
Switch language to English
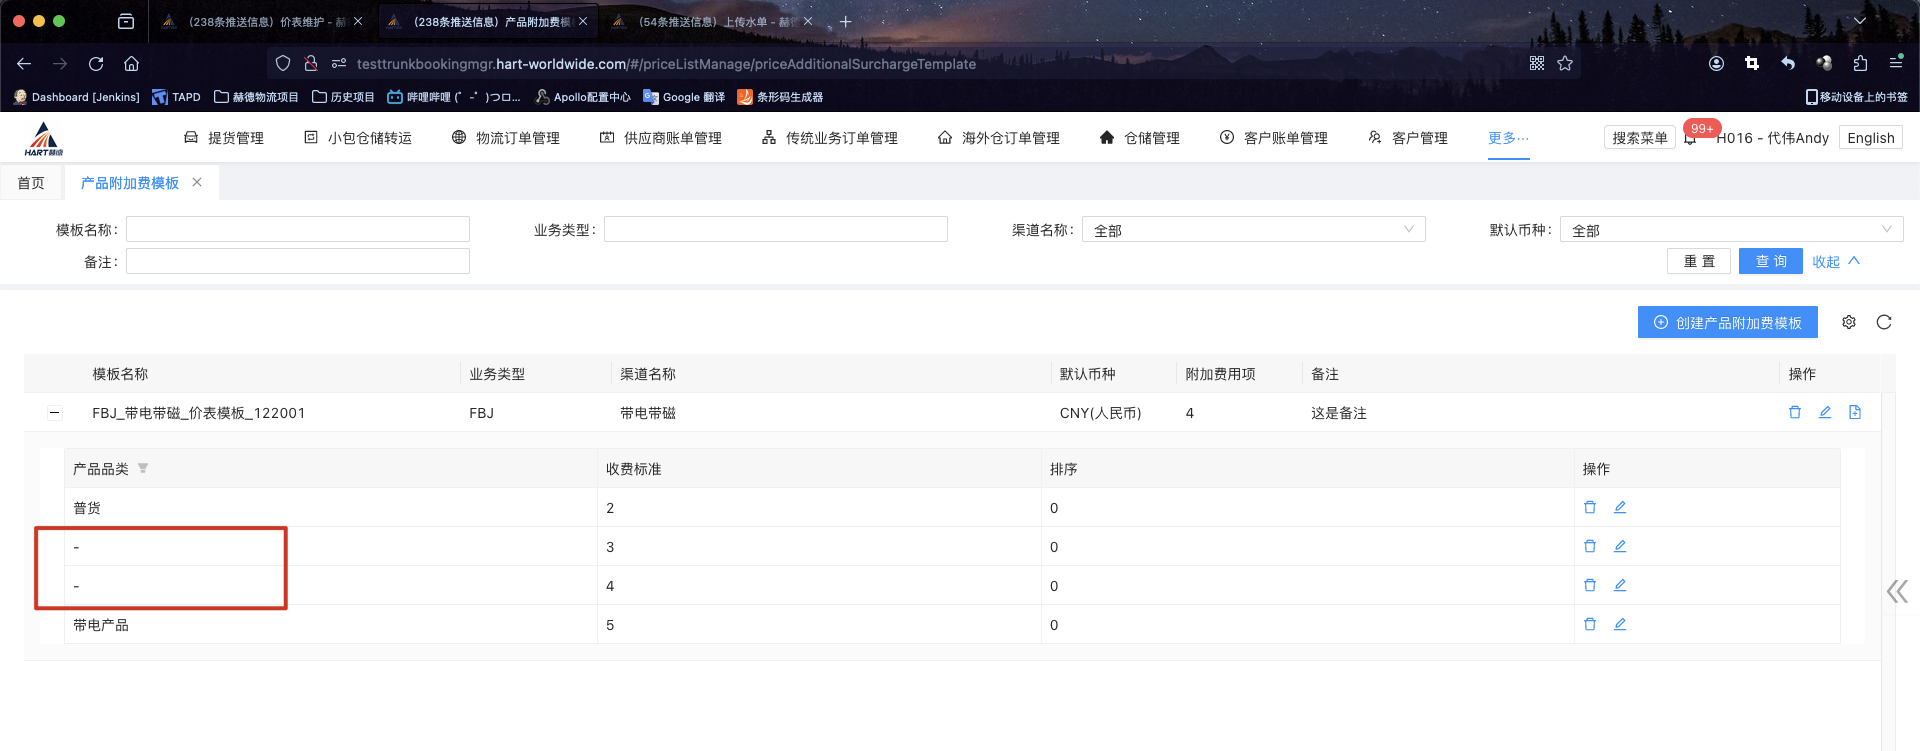pos(1870,138)
